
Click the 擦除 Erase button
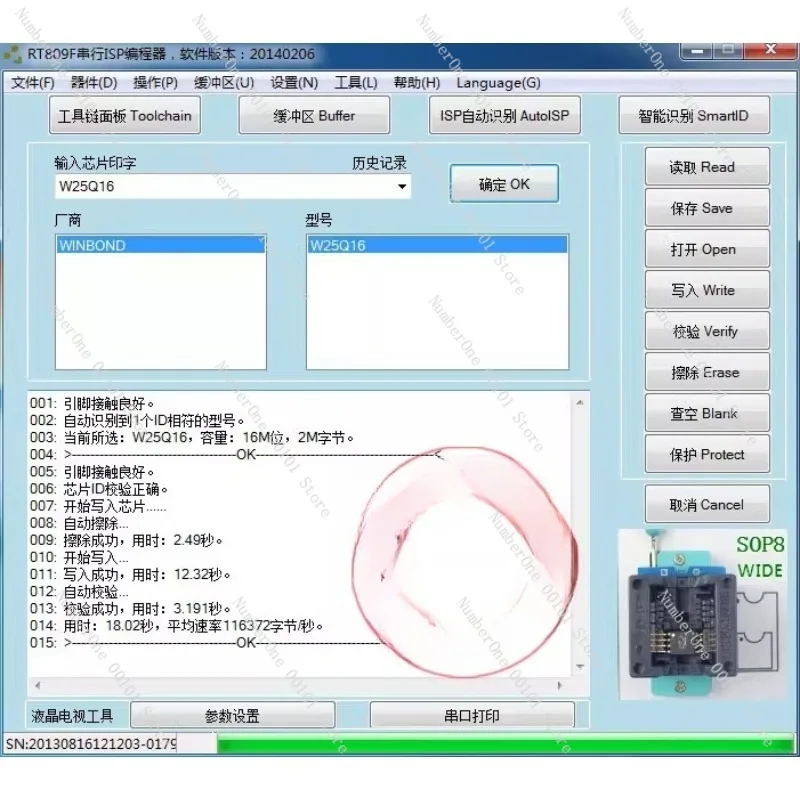(x=707, y=372)
